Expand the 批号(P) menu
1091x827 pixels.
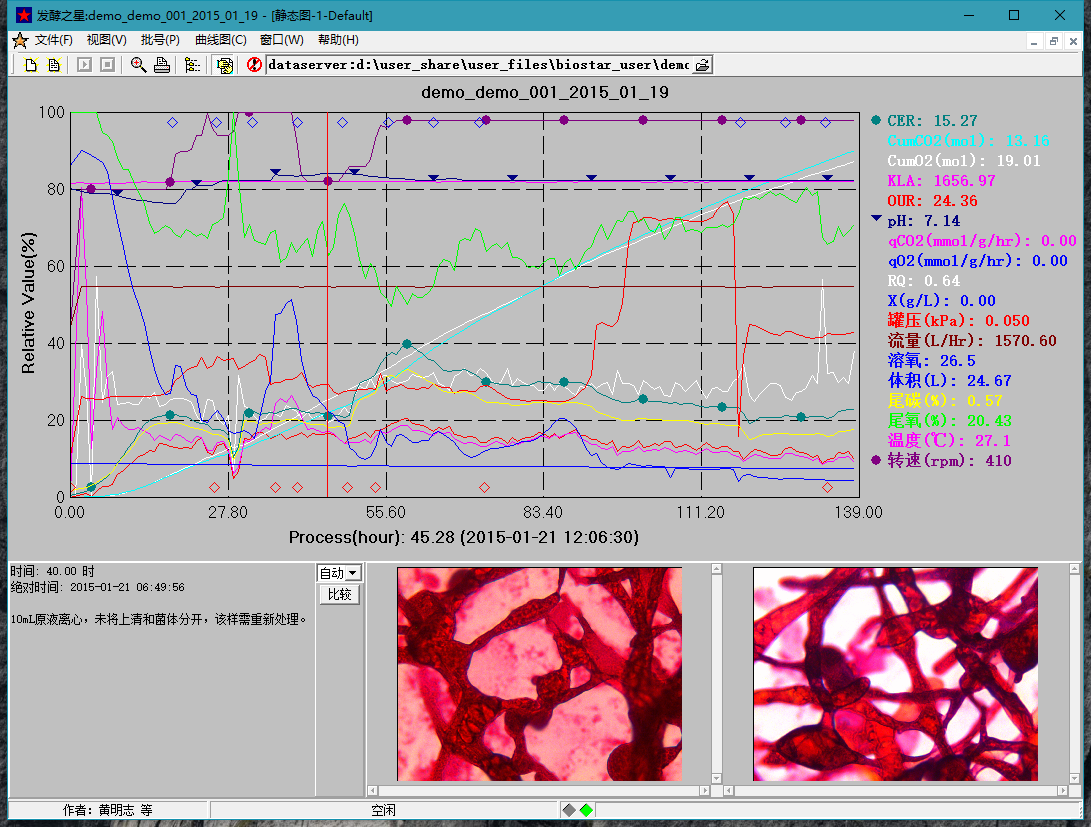(x=160, y=40)
